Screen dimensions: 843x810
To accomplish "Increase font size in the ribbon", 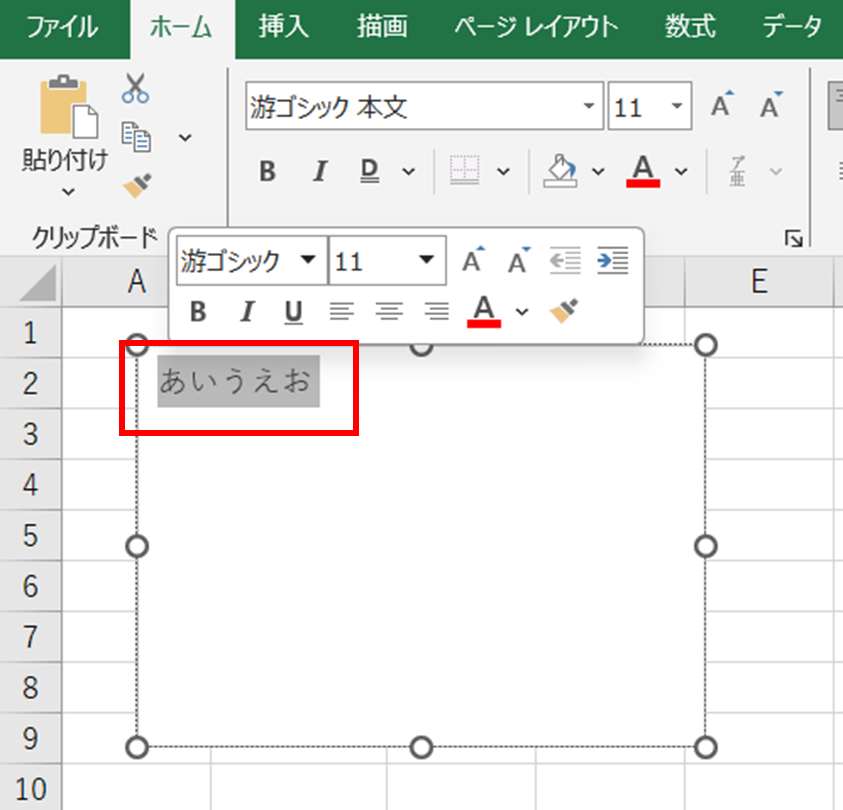I will pyautogui.click(x=721, y=107).
